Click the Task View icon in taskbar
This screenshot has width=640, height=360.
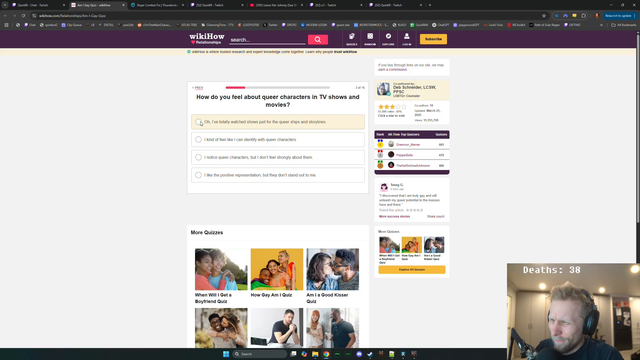click(x=293, y=354)
